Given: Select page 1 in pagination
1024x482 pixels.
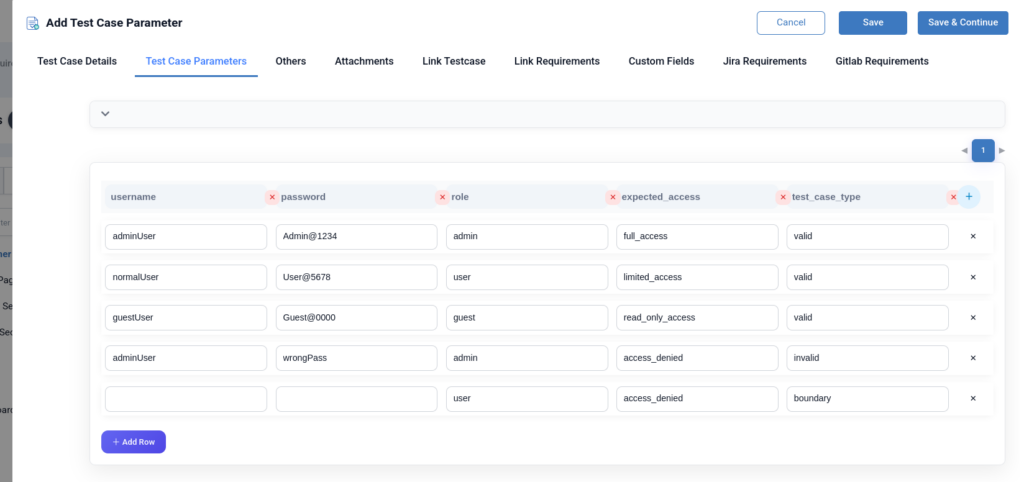Looking at the screenshot, I should [983, 151].
